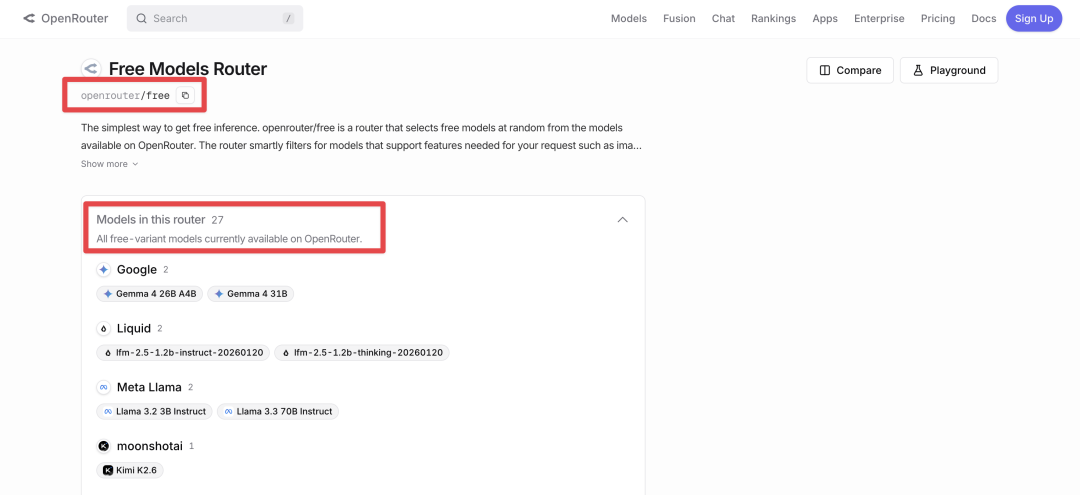Focus the Search input field

point(215,19)
